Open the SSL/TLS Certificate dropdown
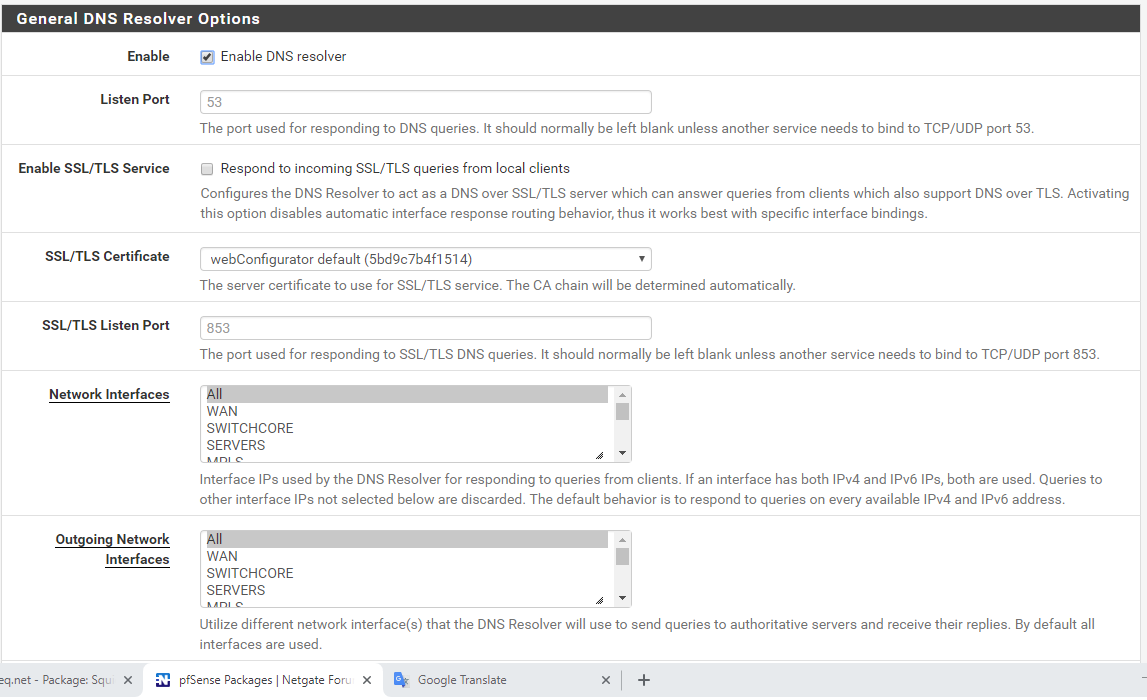This screenshot has width=1147, height=700. point(425,260)
